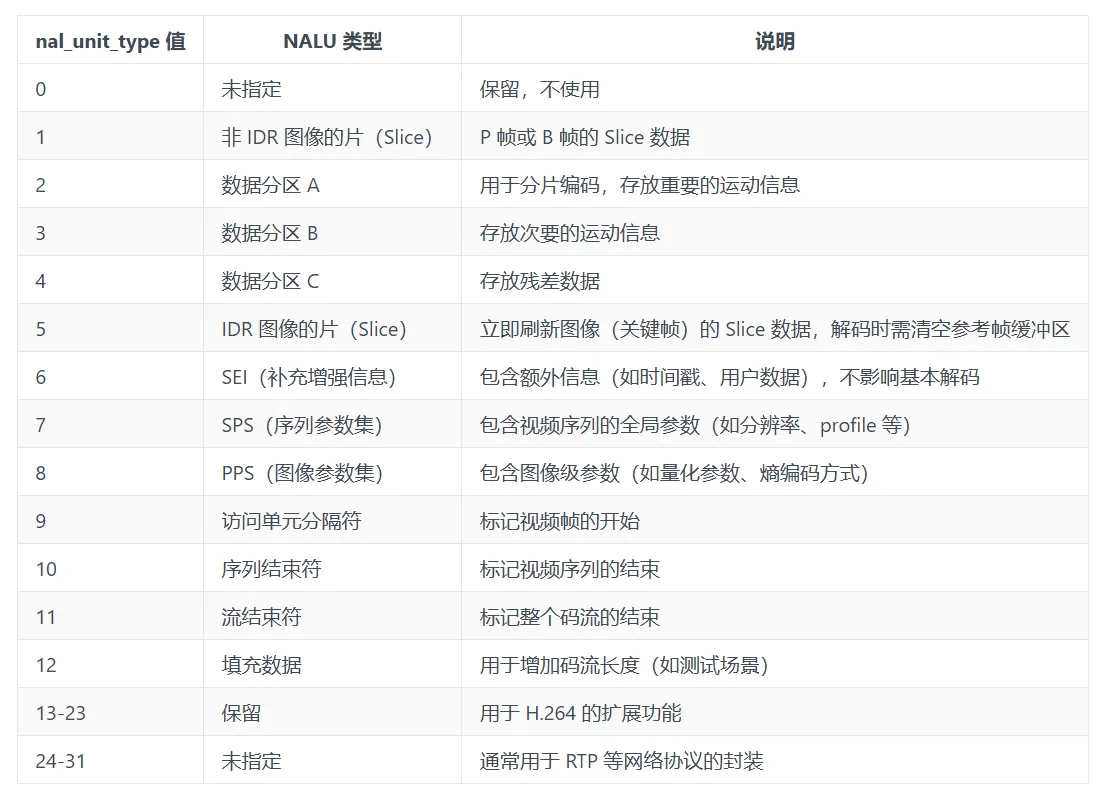Click the "SPS（序列参数集）" cell
Screen dimensions: 1120x795
(302, 425)
